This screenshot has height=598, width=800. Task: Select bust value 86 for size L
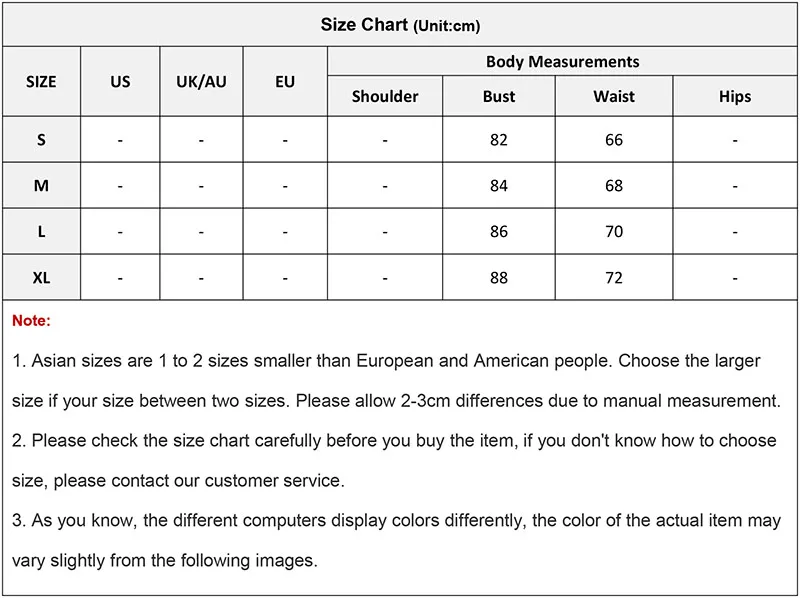(x=499, y=232)
